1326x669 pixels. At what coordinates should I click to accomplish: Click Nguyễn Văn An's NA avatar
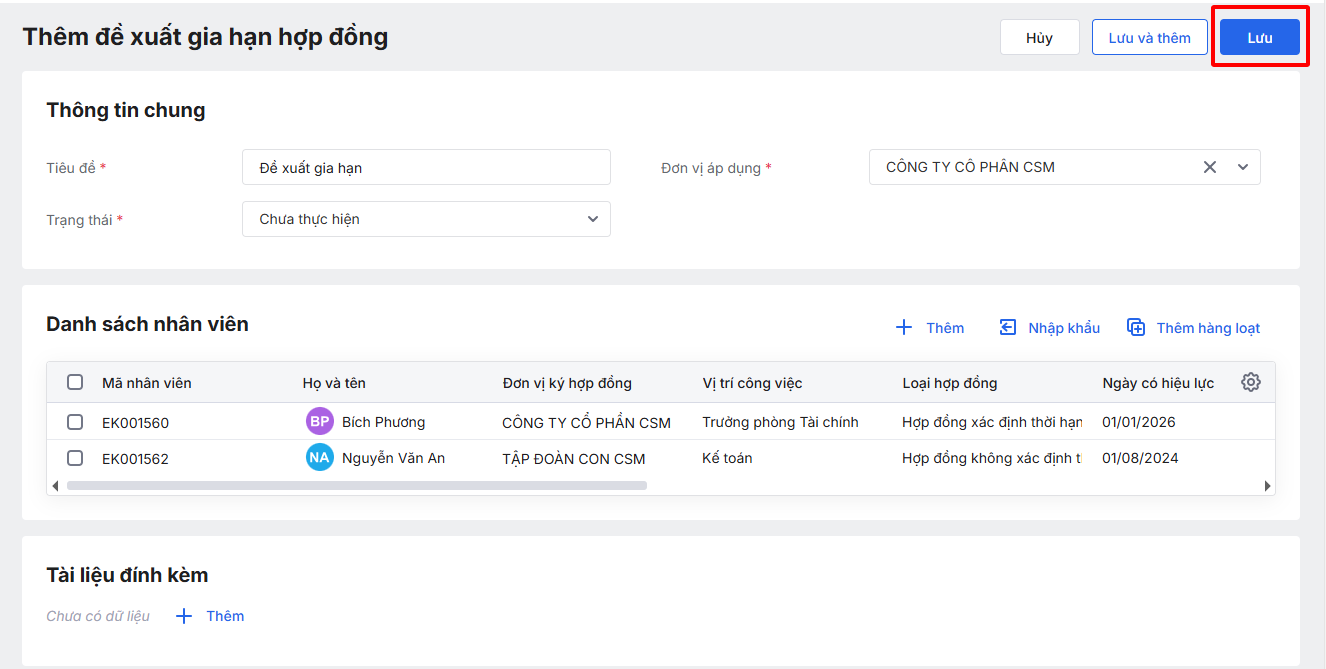tap(319, 458)
